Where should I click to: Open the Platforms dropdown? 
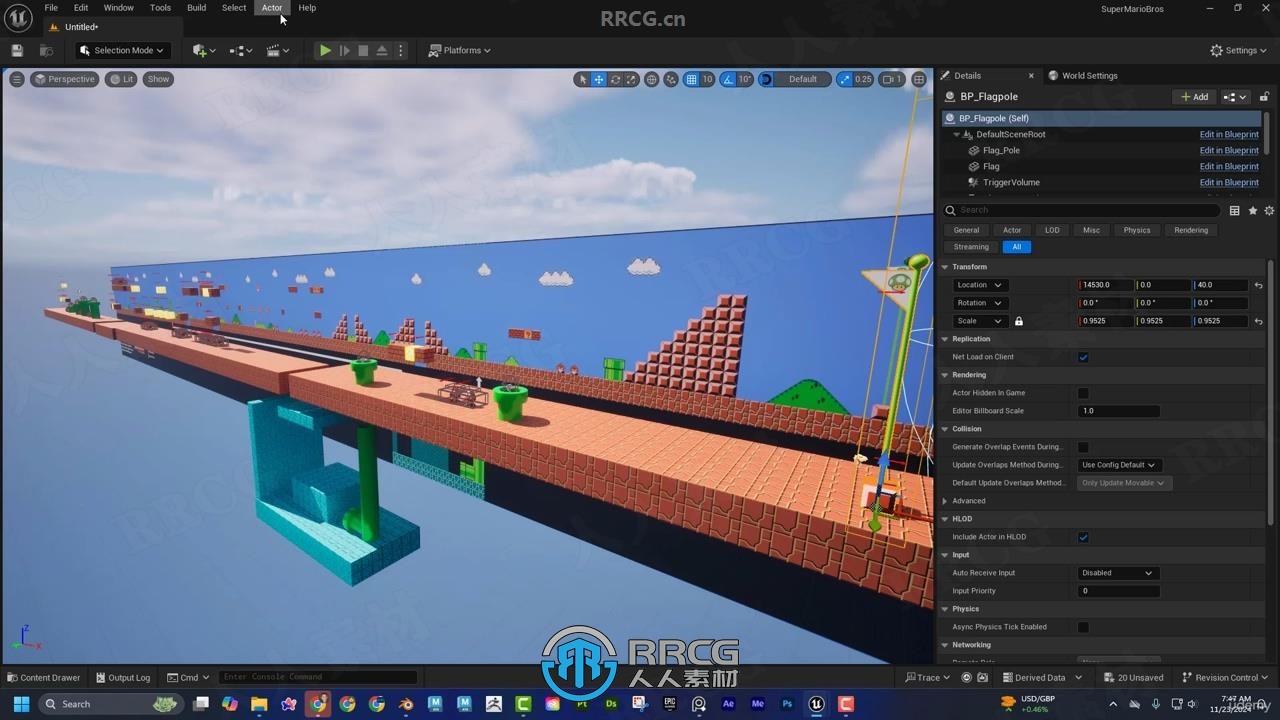point(460,50)
